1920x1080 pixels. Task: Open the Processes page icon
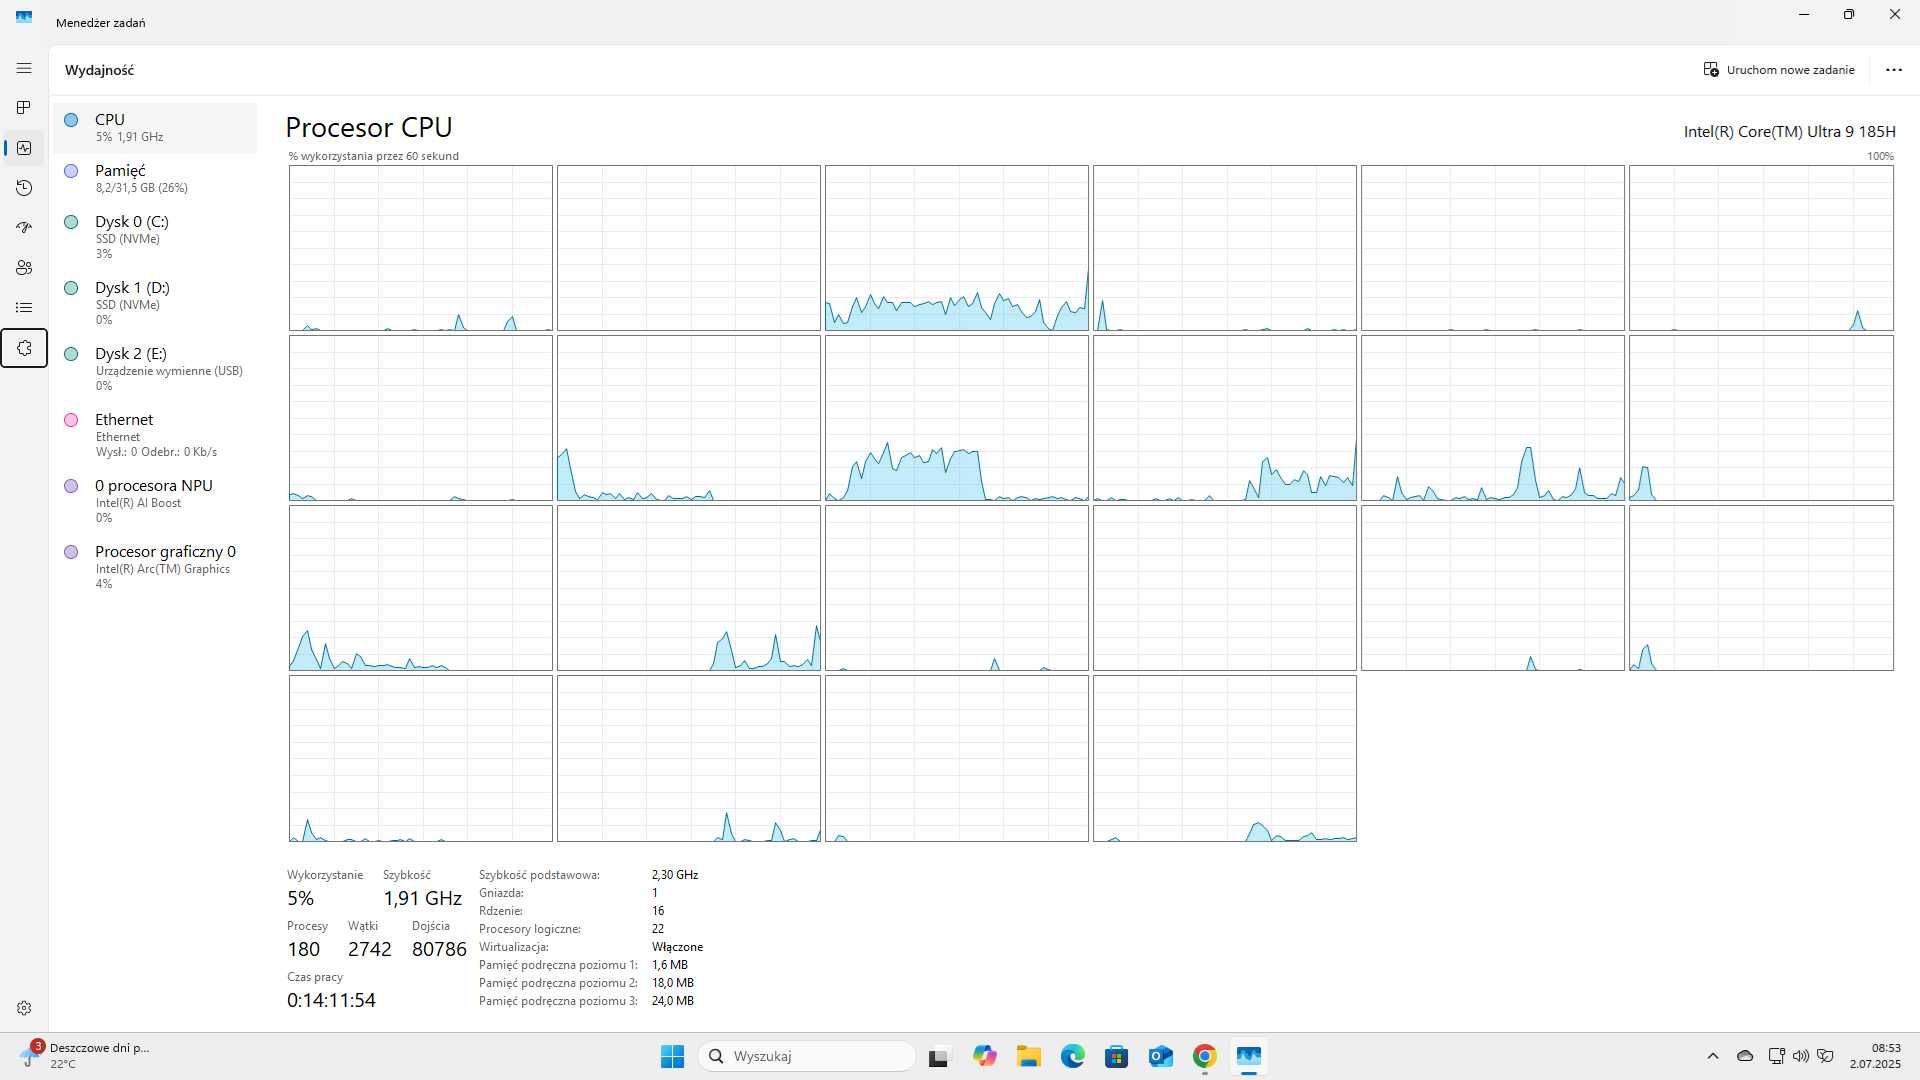click(24, 107)
